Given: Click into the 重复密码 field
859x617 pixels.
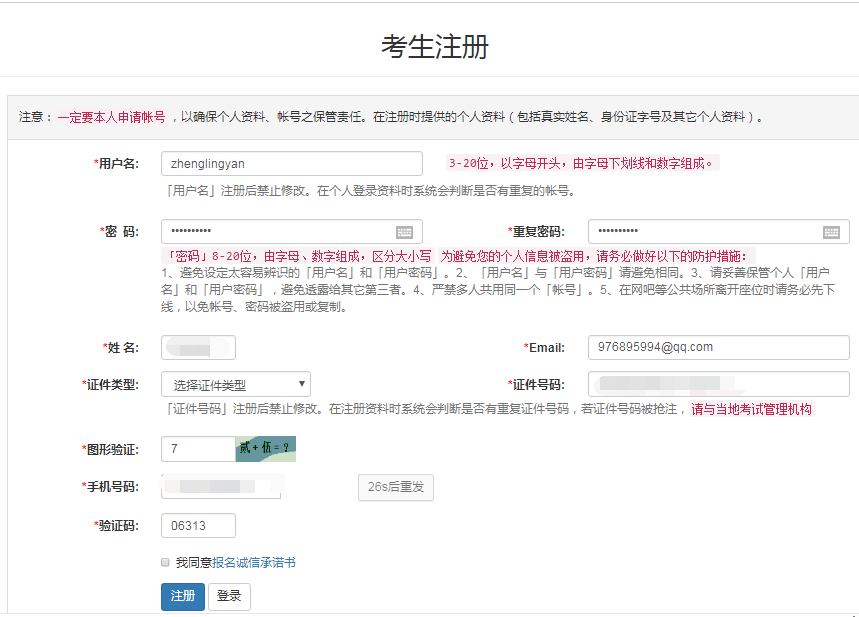Looking at the screenshot, I should [x=705, y=232].
